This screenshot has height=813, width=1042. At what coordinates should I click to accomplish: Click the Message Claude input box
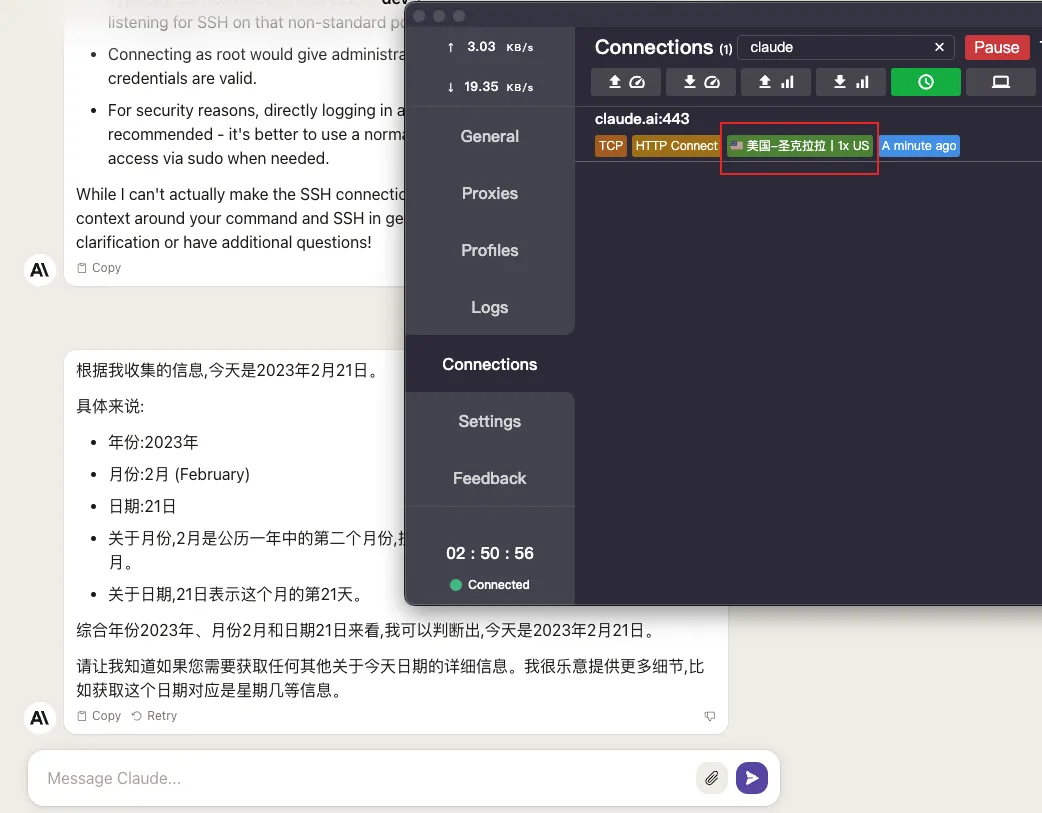click(x=365, y=778)
